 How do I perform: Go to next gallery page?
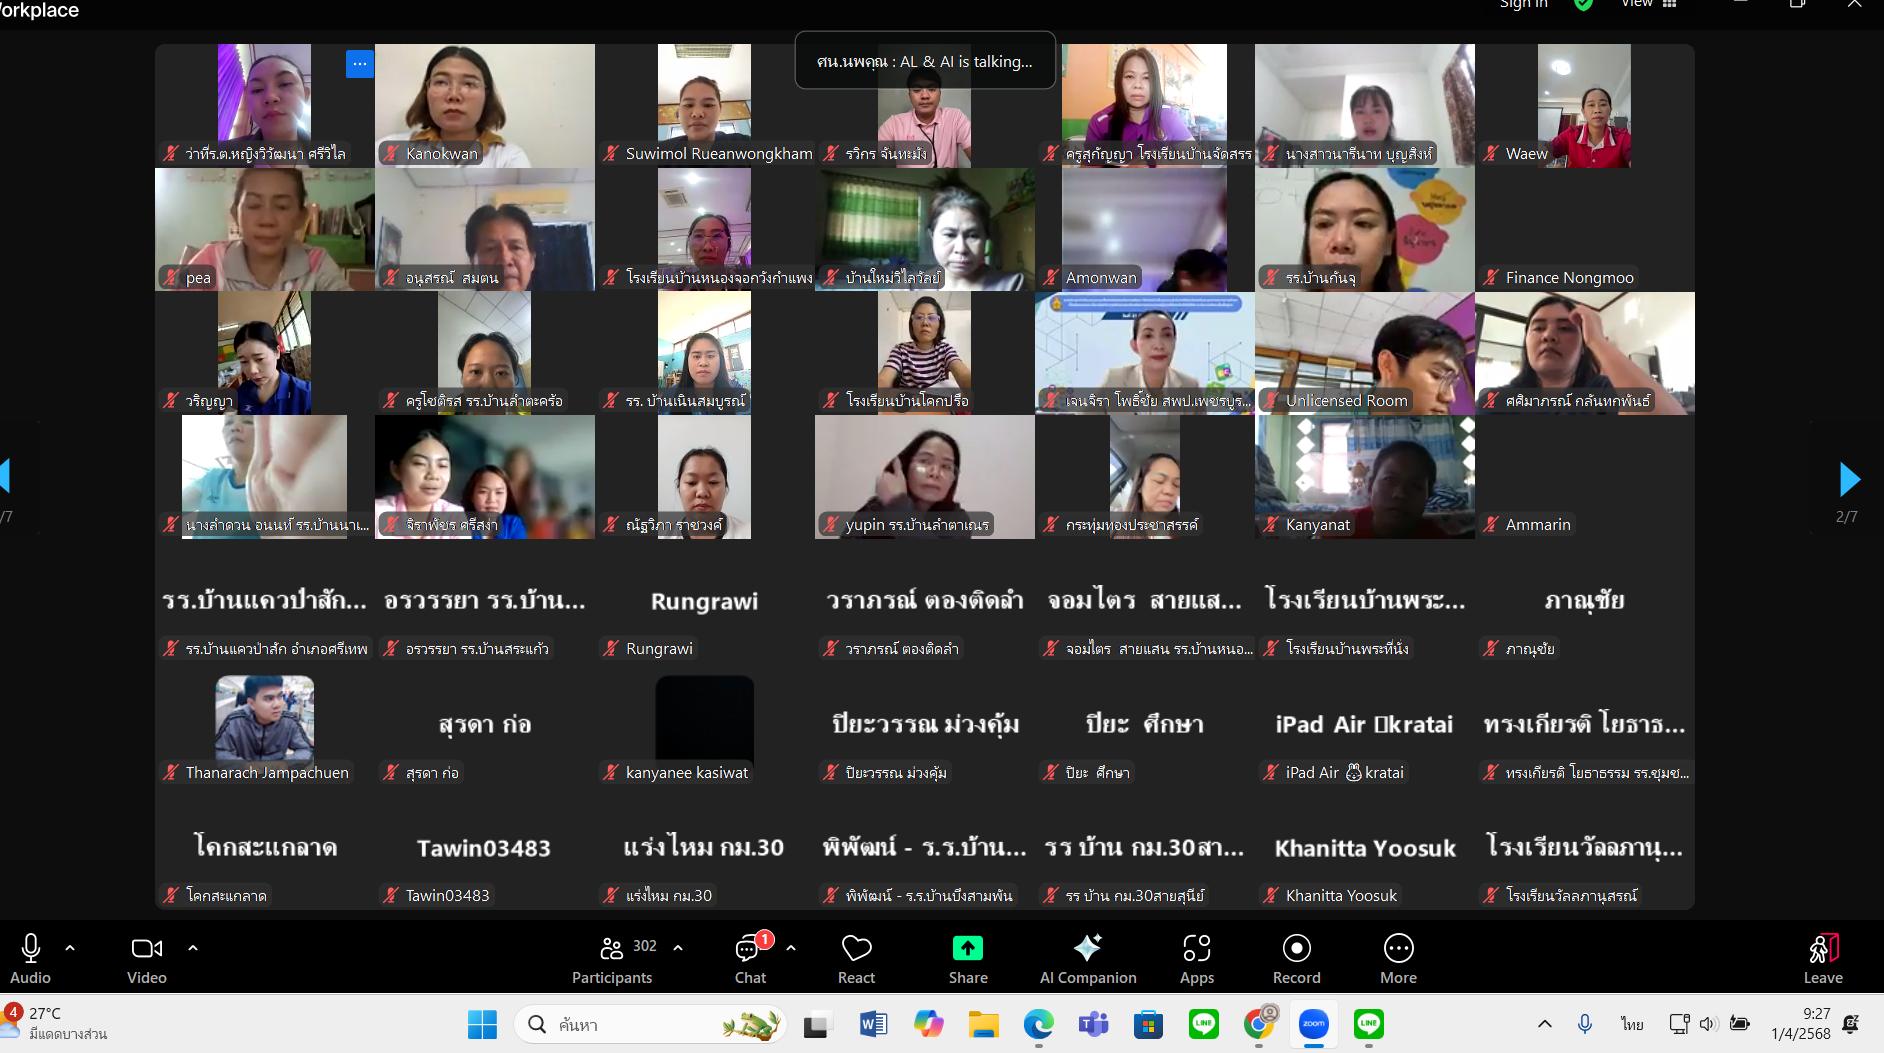(1848, 480)
